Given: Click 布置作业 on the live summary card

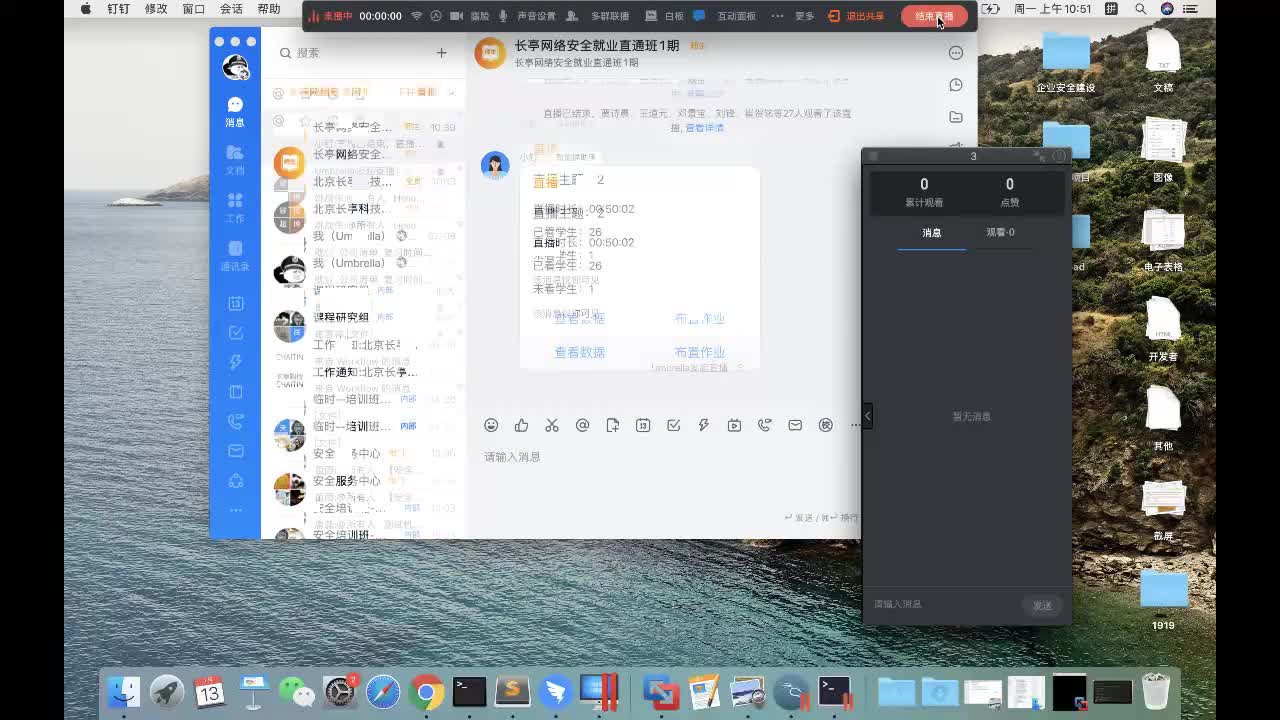Looking at the screenshot, I should tap(700, 352).
